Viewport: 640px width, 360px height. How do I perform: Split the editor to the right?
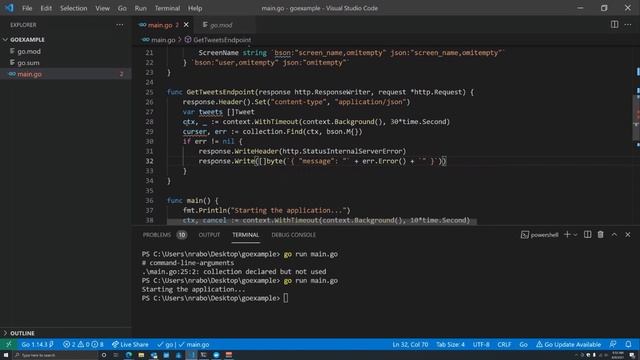pyautogui.click(x=614, y=24)
